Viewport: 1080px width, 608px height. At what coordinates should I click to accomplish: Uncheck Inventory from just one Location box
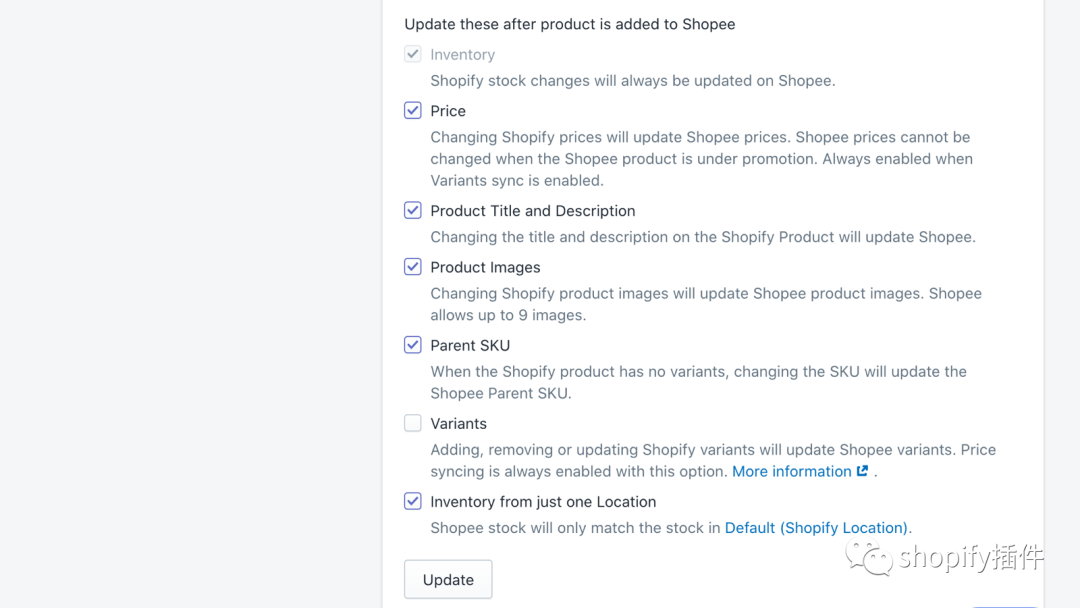[x=413, y=501]
